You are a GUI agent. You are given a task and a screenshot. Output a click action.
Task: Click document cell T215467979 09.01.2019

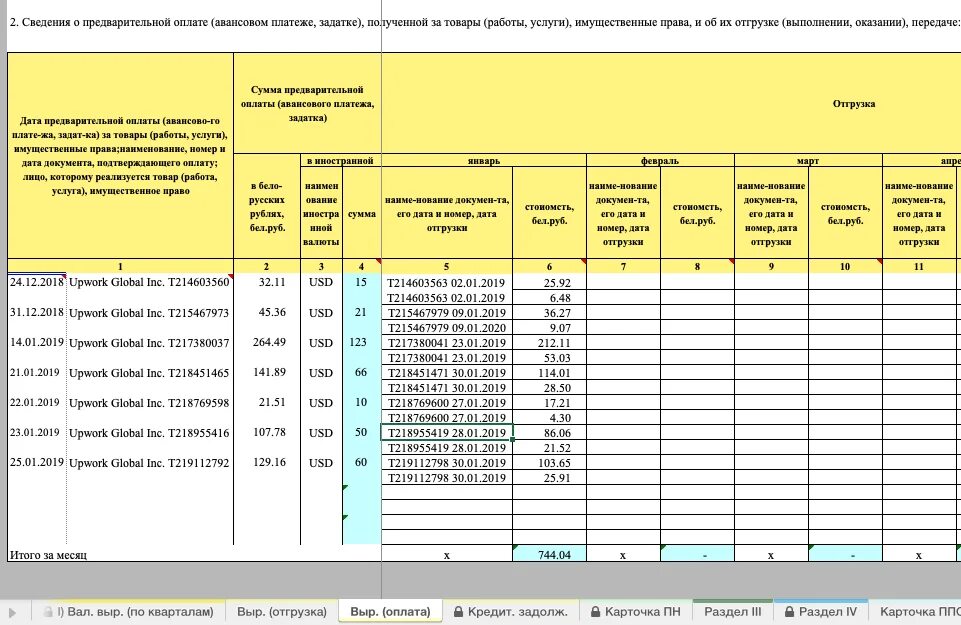point(446,312)
